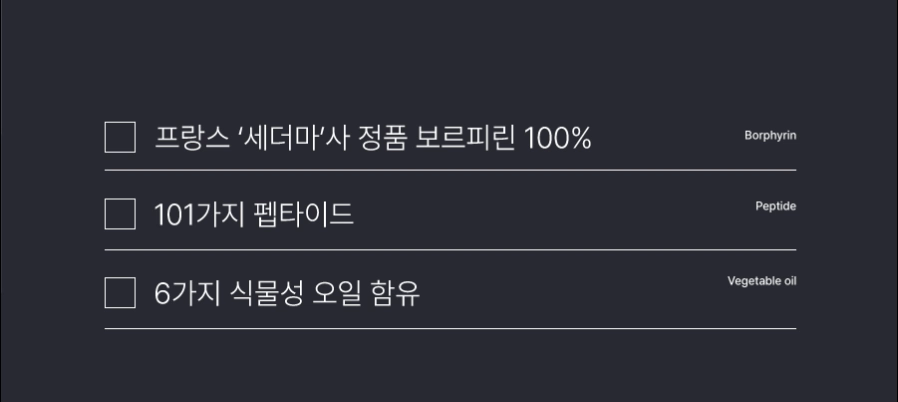898x402 pixels.
Task: Click the 100% text
Action: (558, 138)
